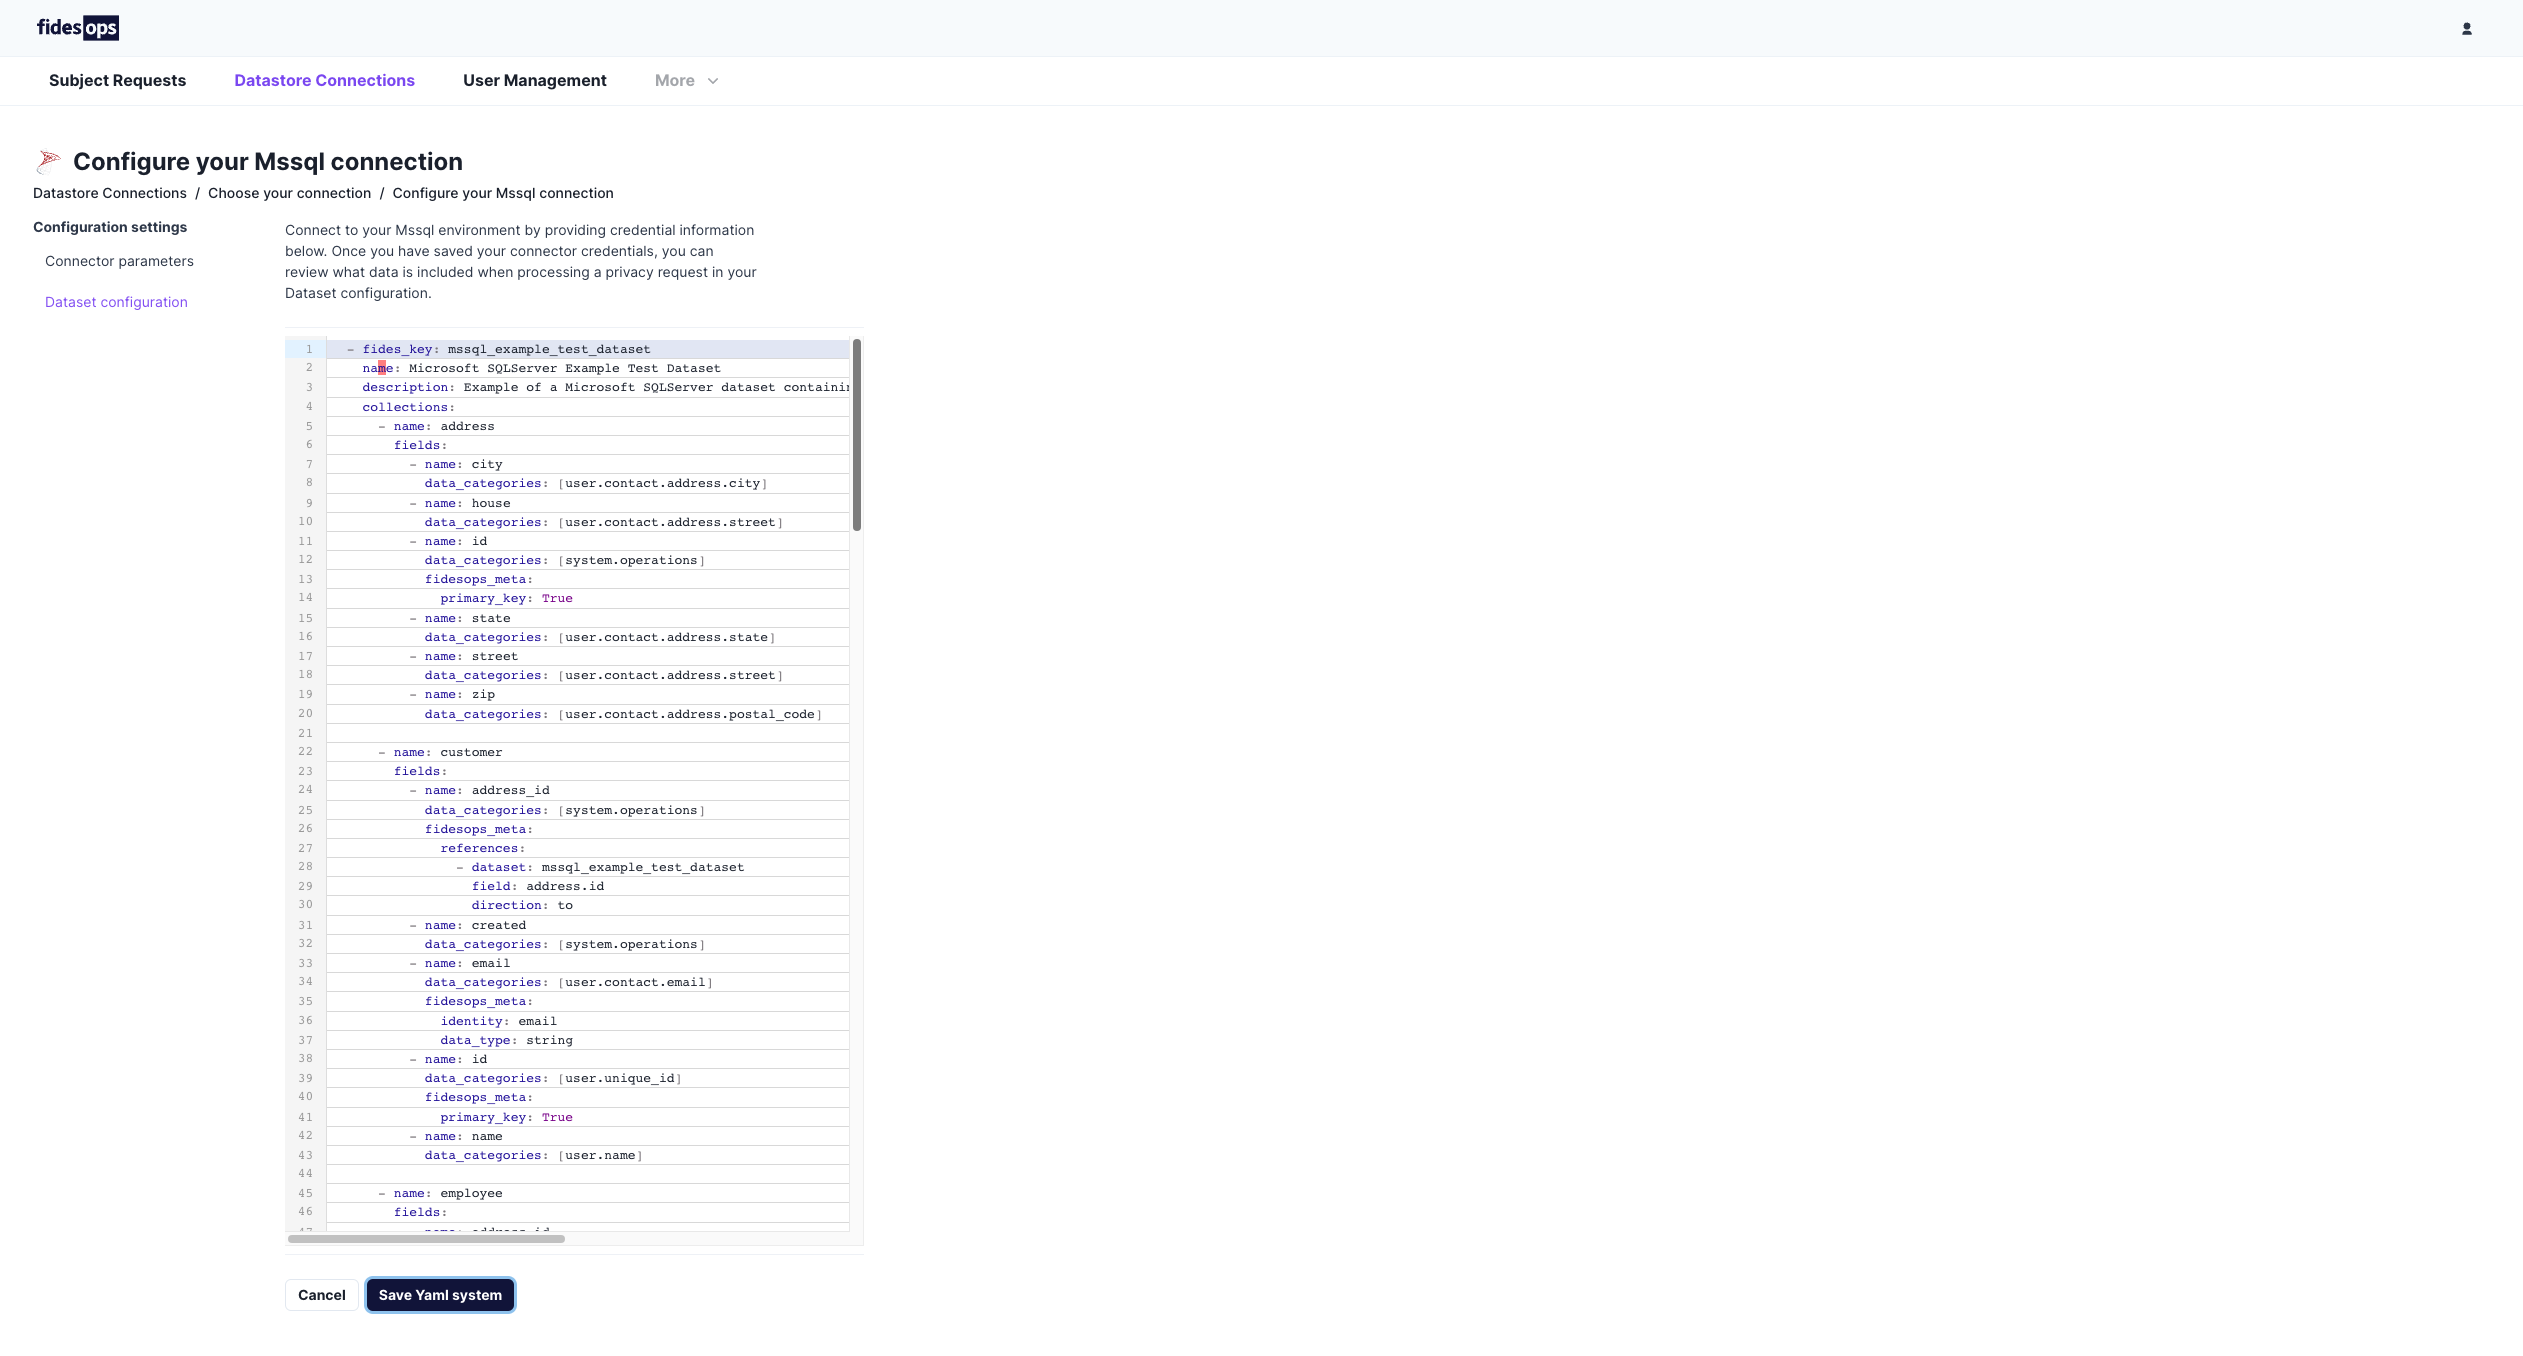Click the Mssql connector logo icon
This screenshot has width=2523, height=1356.
point(48,161)
